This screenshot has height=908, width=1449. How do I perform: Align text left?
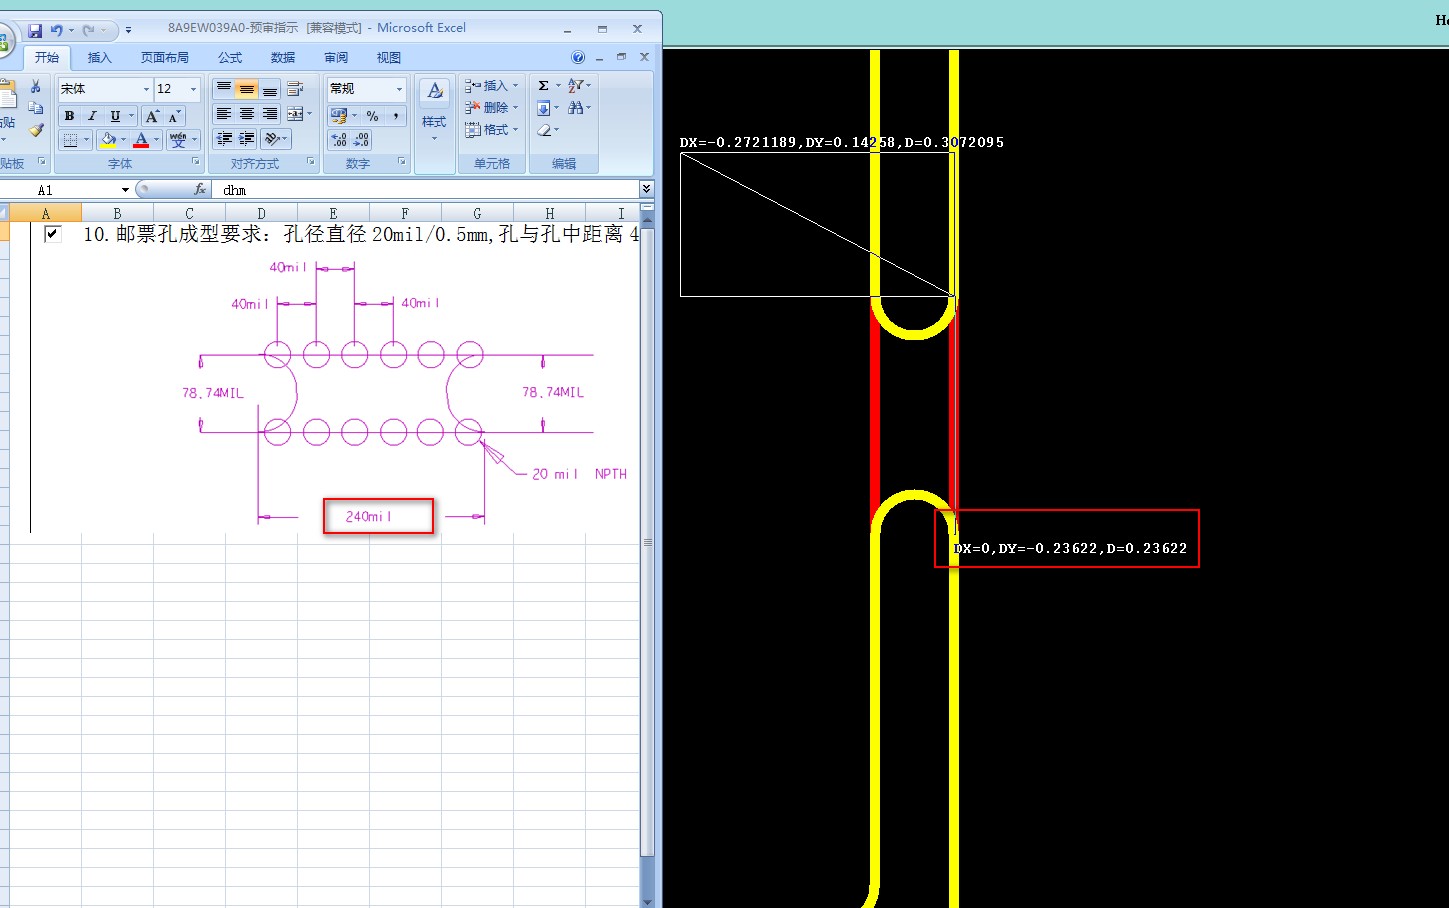[x=224, y=114]
